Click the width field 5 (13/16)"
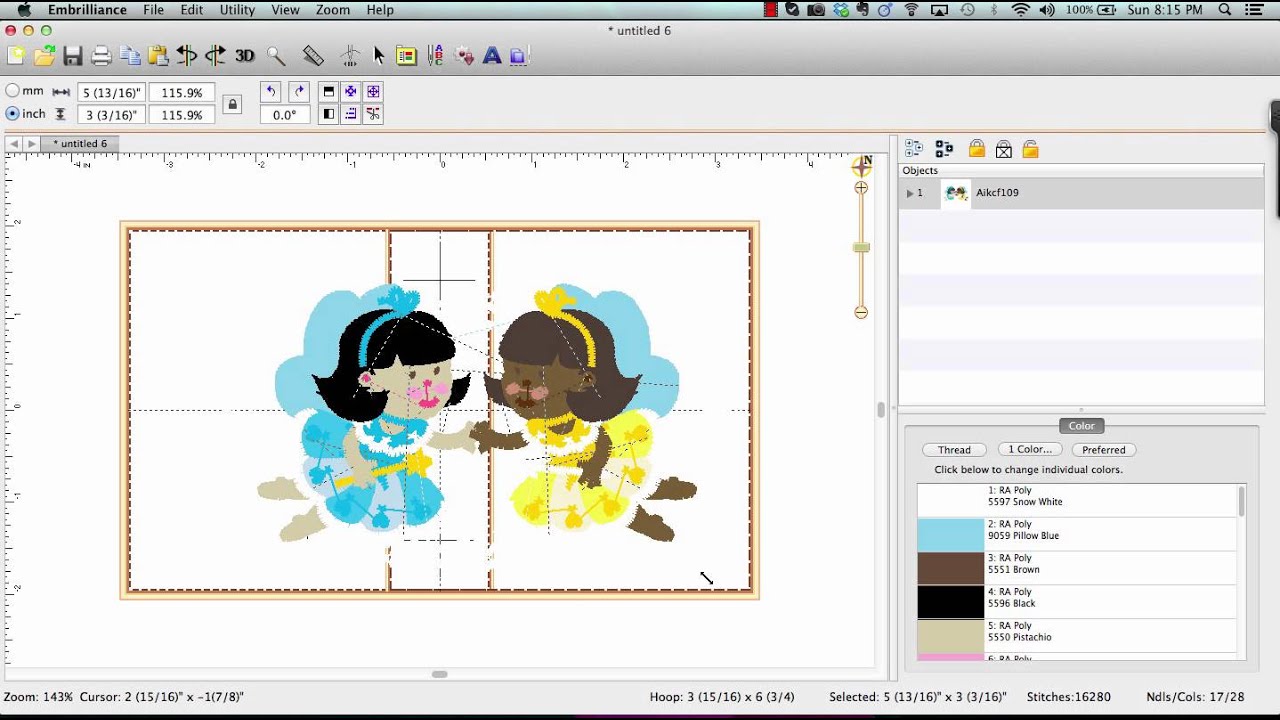Viewport: 1280px width, 720px height. (x=111, y=92)
